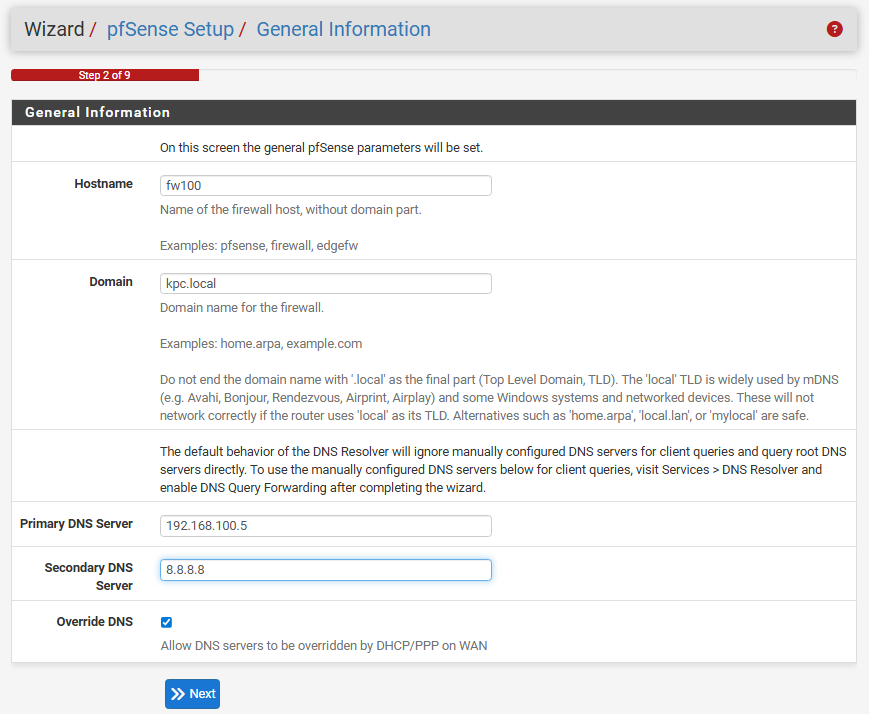This screenshot has width=869, height=714.
Task: Focus the Hostname field containing fw100
Action: click(325, 185)
